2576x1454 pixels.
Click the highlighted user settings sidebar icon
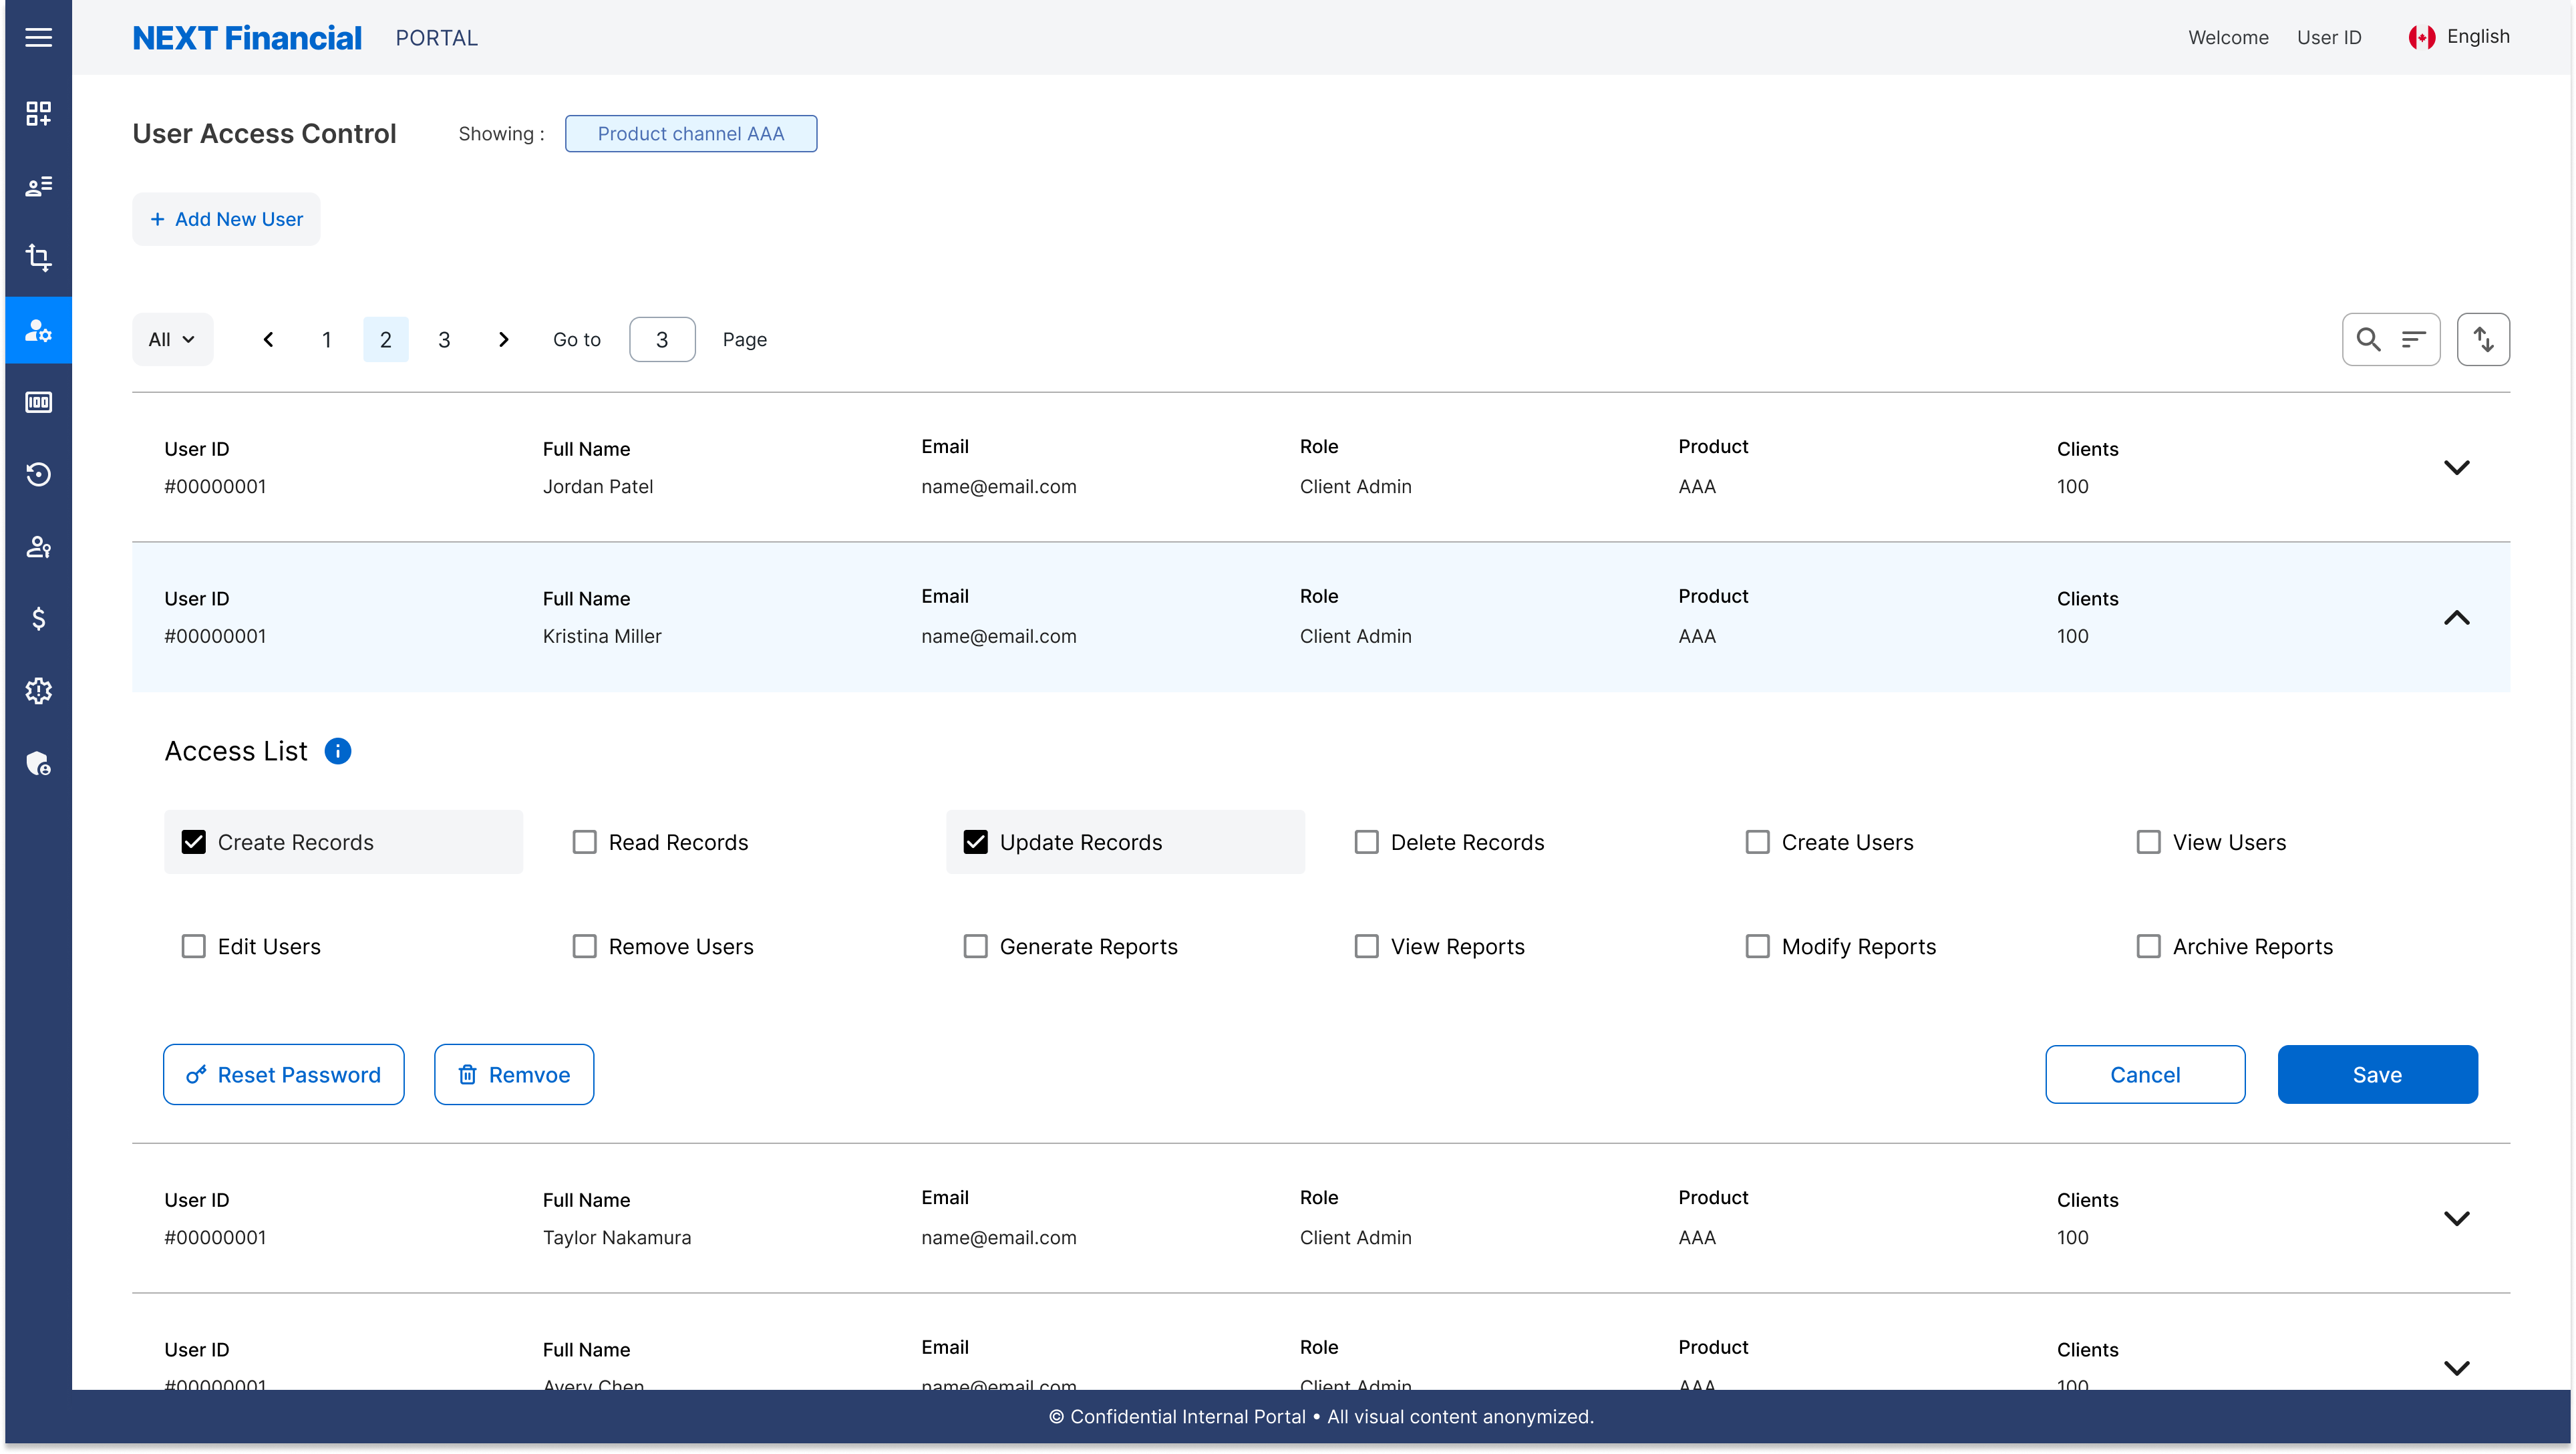point(38,330)
